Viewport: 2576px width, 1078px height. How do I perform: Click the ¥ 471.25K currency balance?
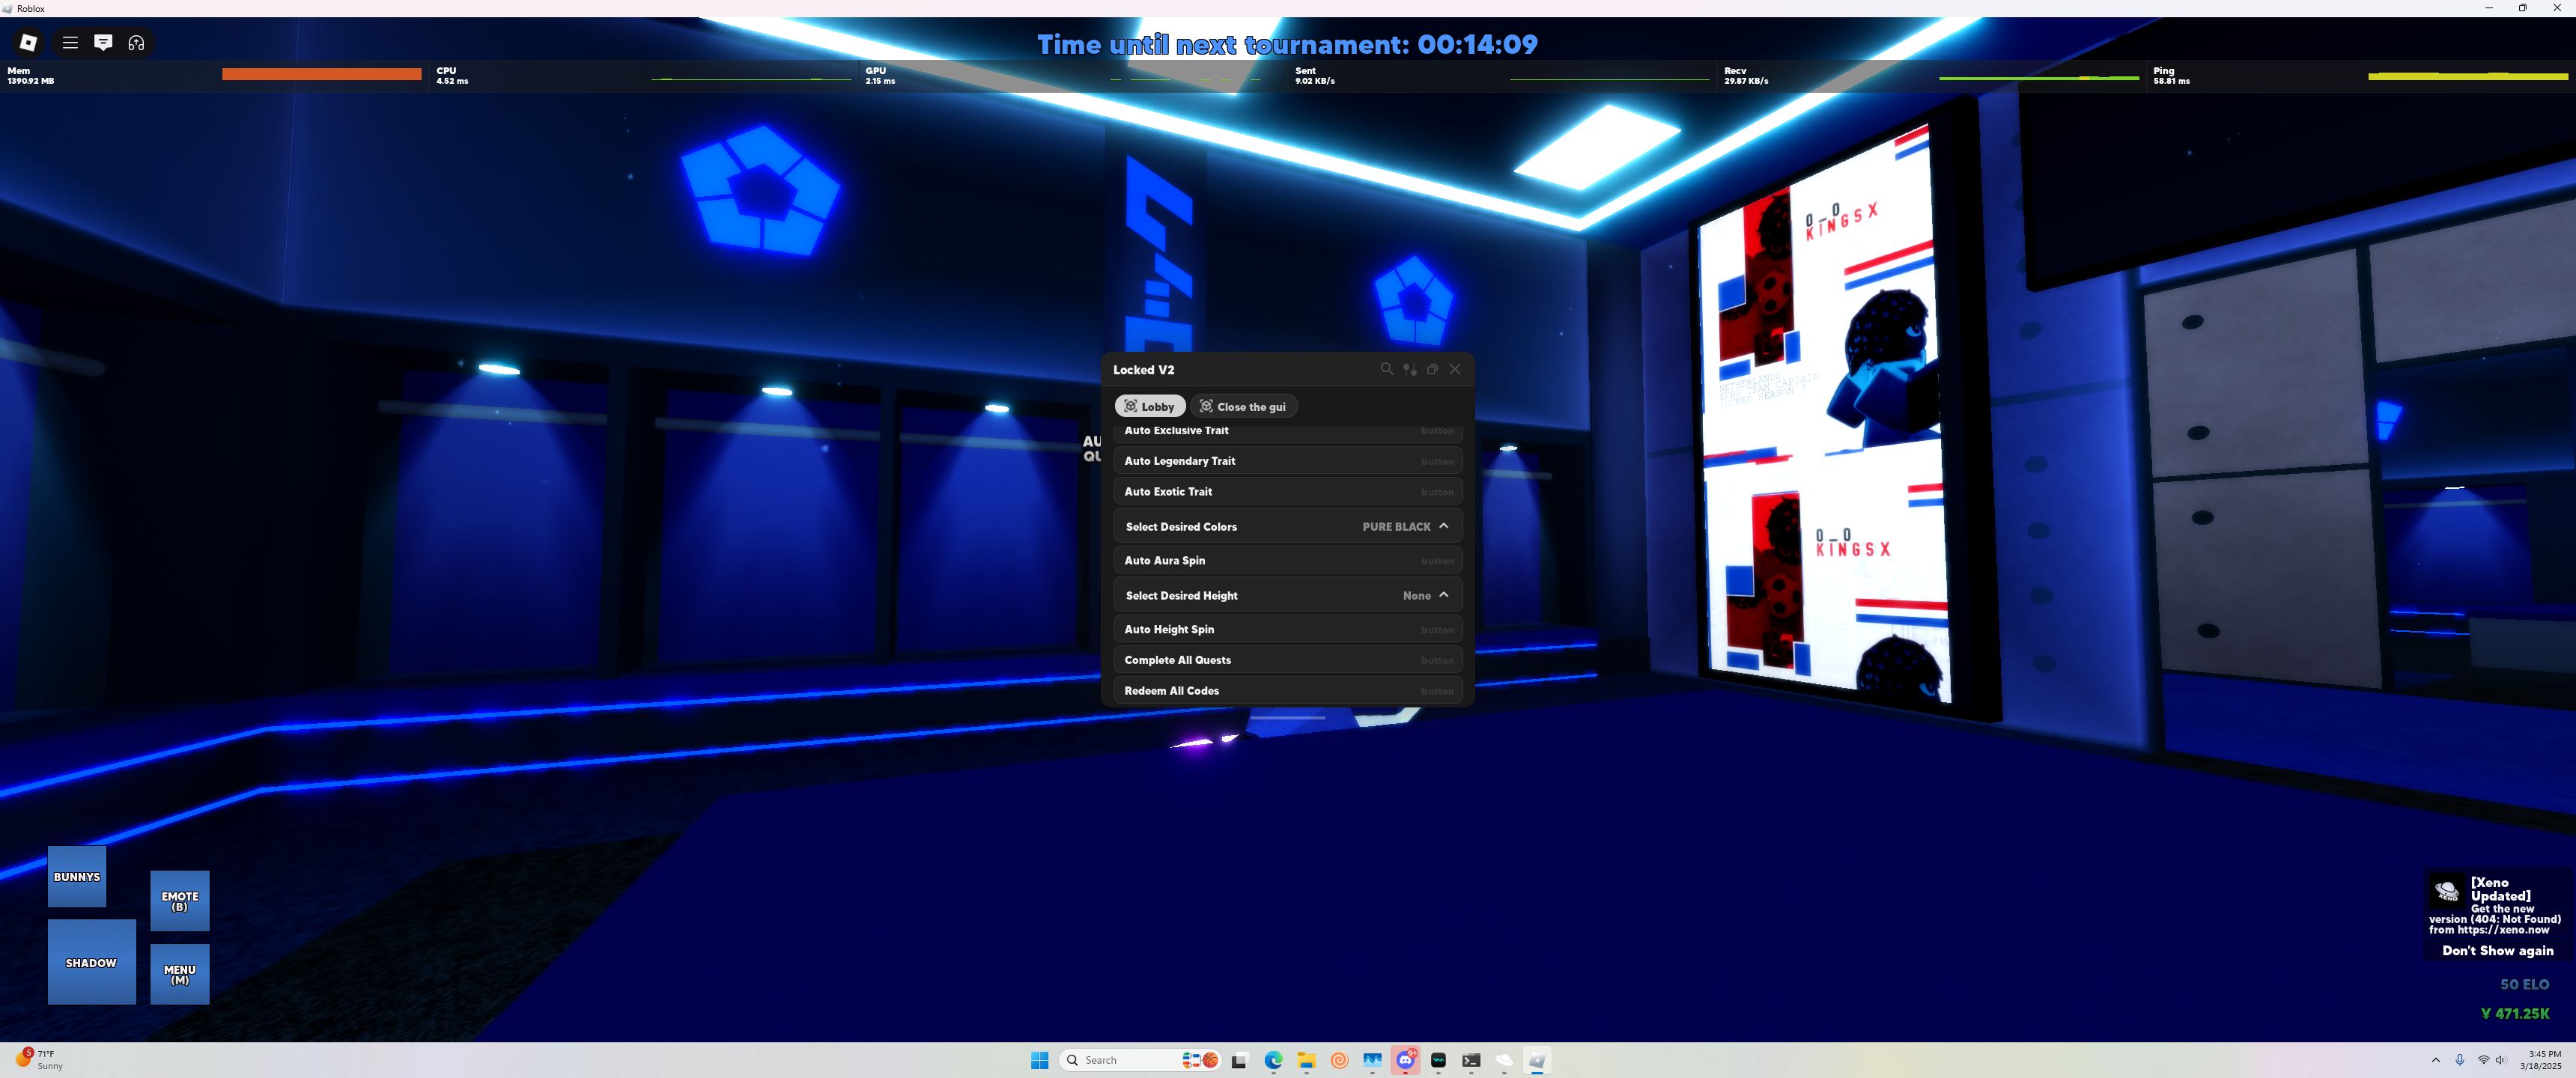[x=2515, y=1014]
